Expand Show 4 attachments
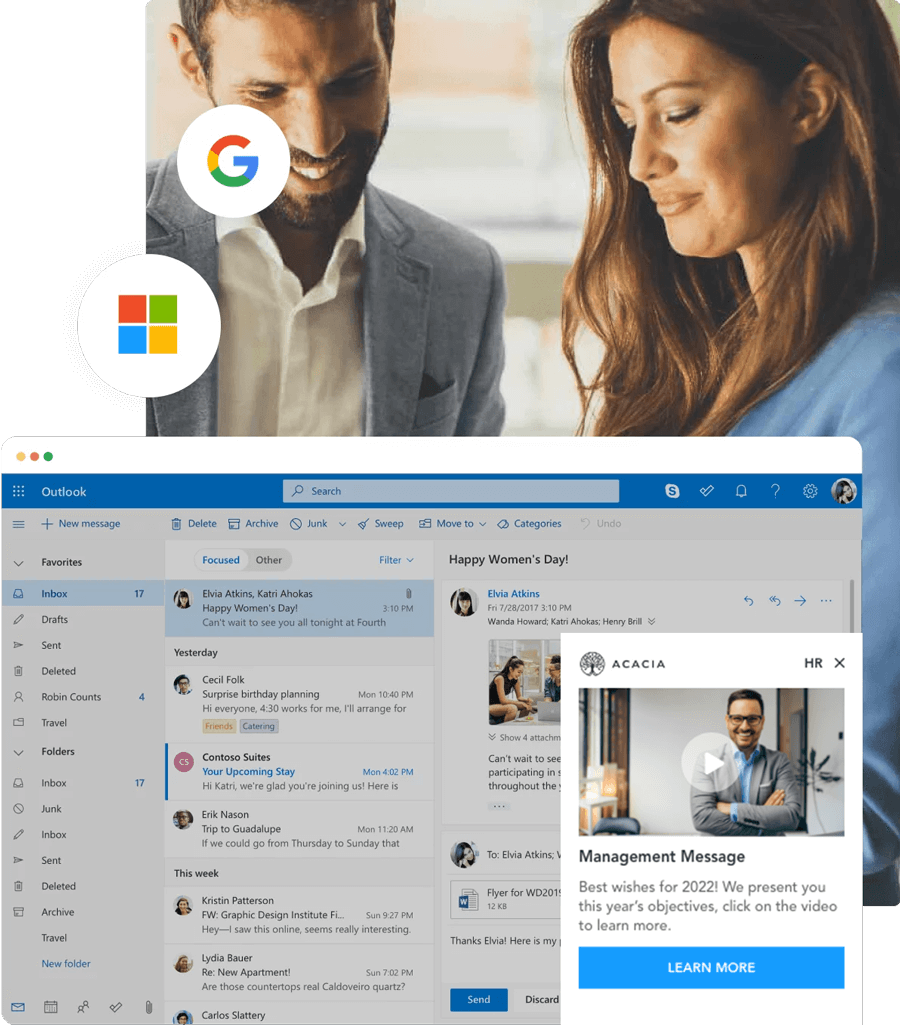Screen dimensions: 900x1025 [524, 737]
